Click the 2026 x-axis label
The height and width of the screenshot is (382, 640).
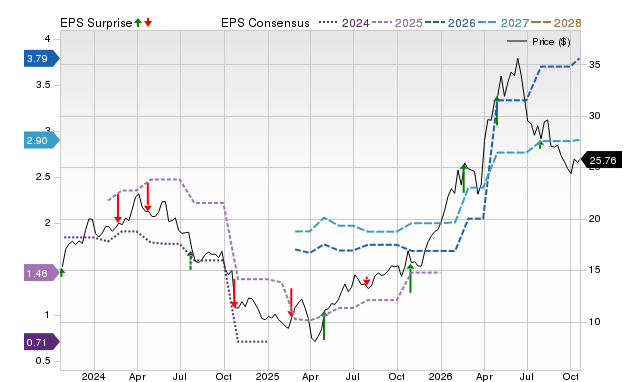pyautogui.click(x=441, y=376)
